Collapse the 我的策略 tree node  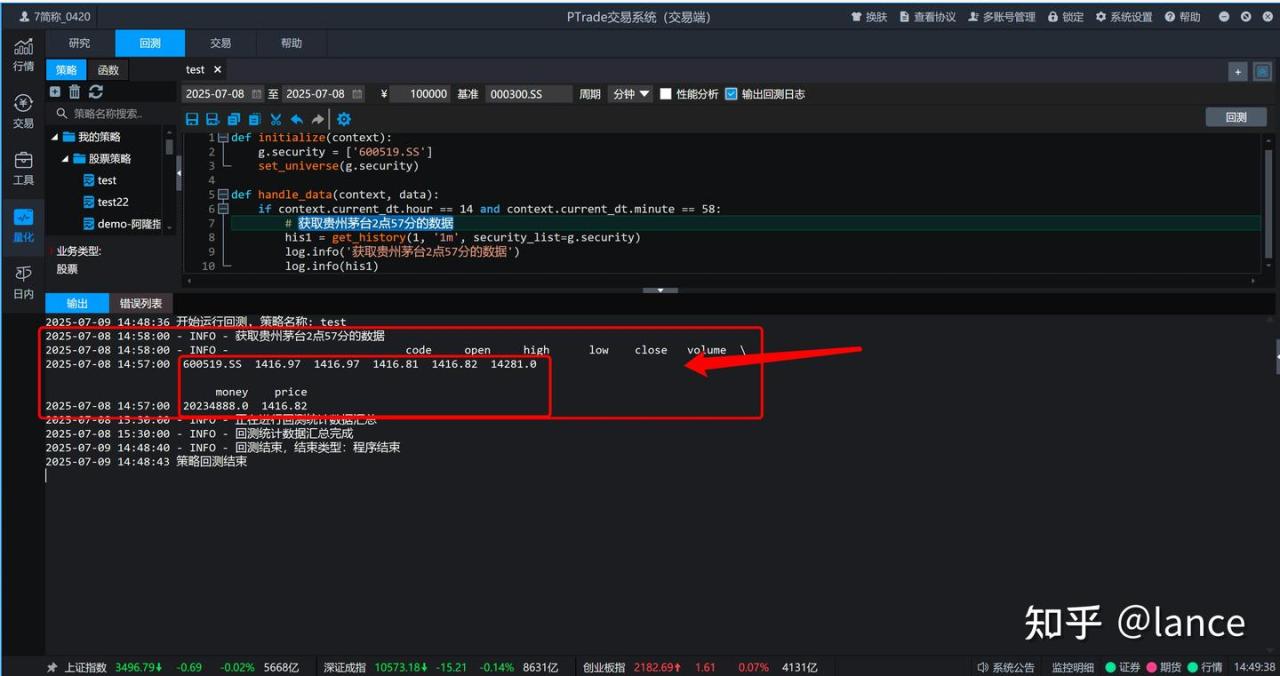[x=55, y=137]
